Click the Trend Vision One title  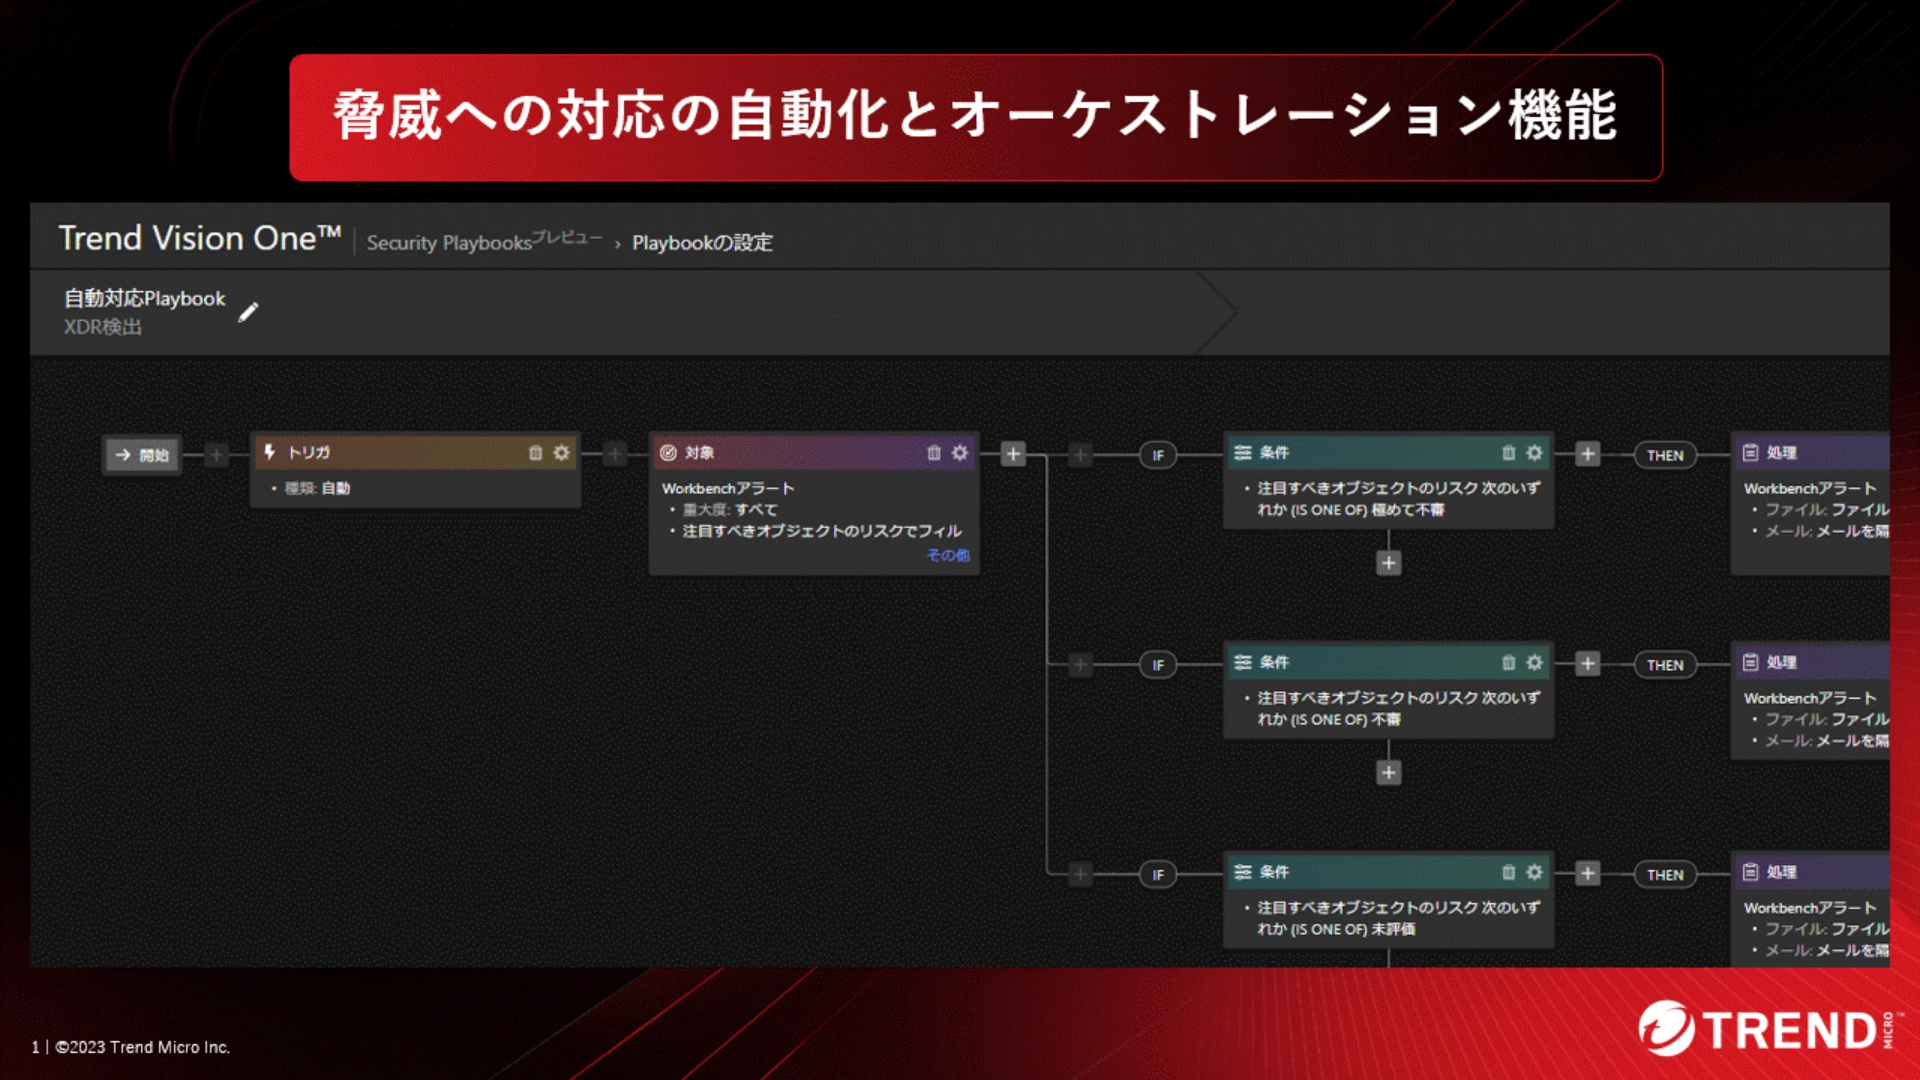click(x=200, y=238)
